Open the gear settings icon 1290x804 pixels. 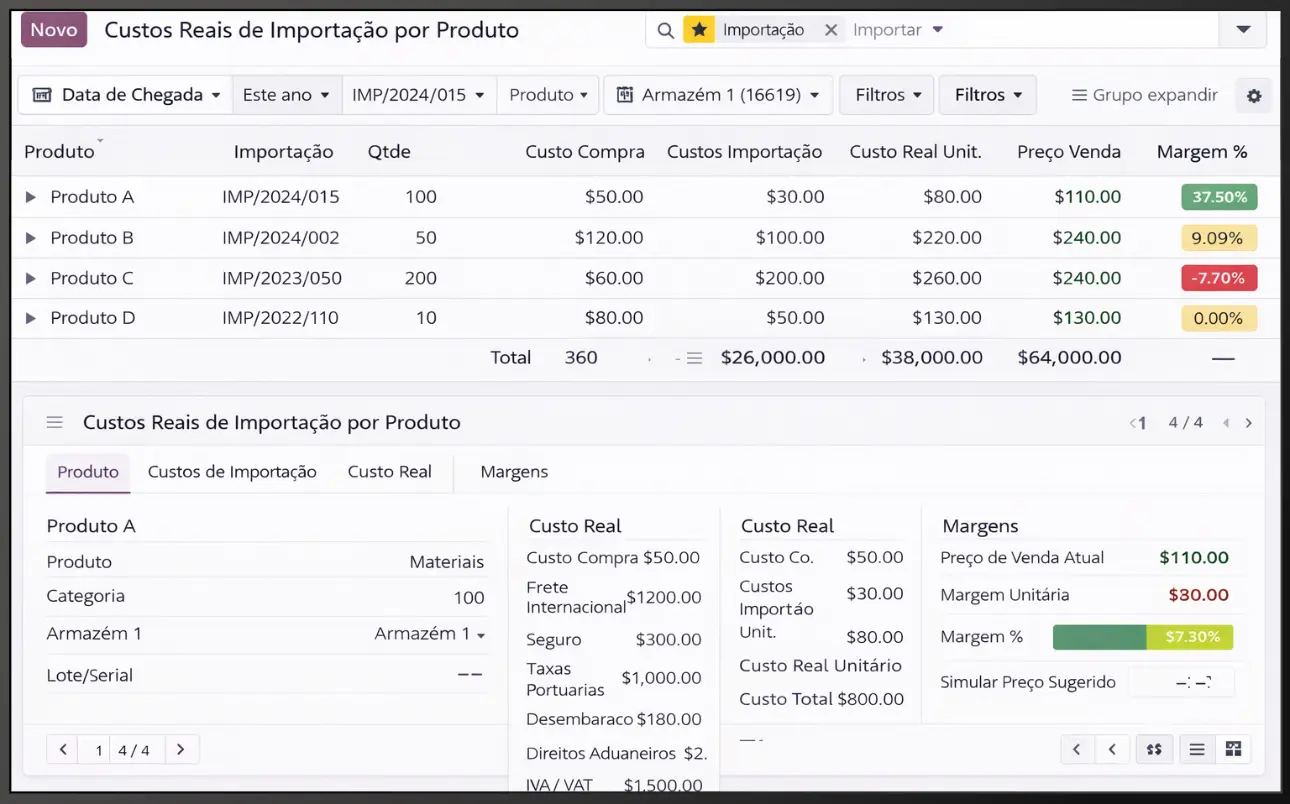[x=1254, y=96]
